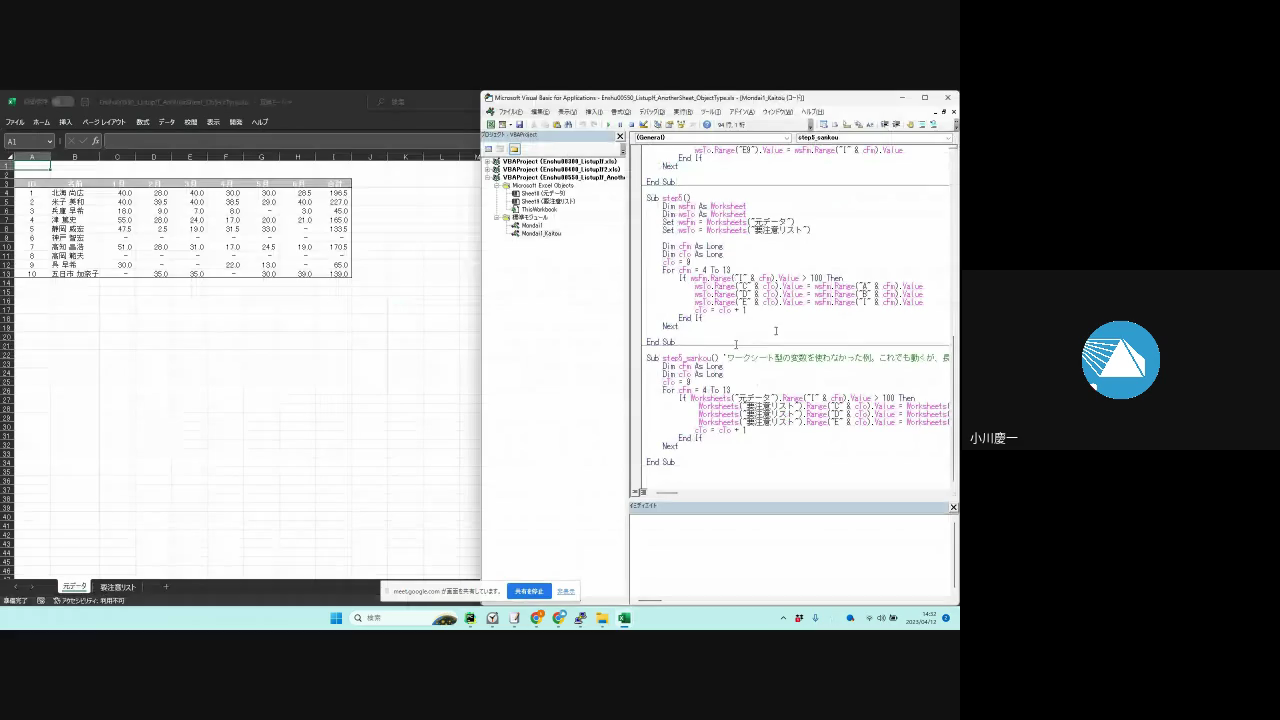Click the Run Sub (play) toolbar icon

tap(608, 125)
